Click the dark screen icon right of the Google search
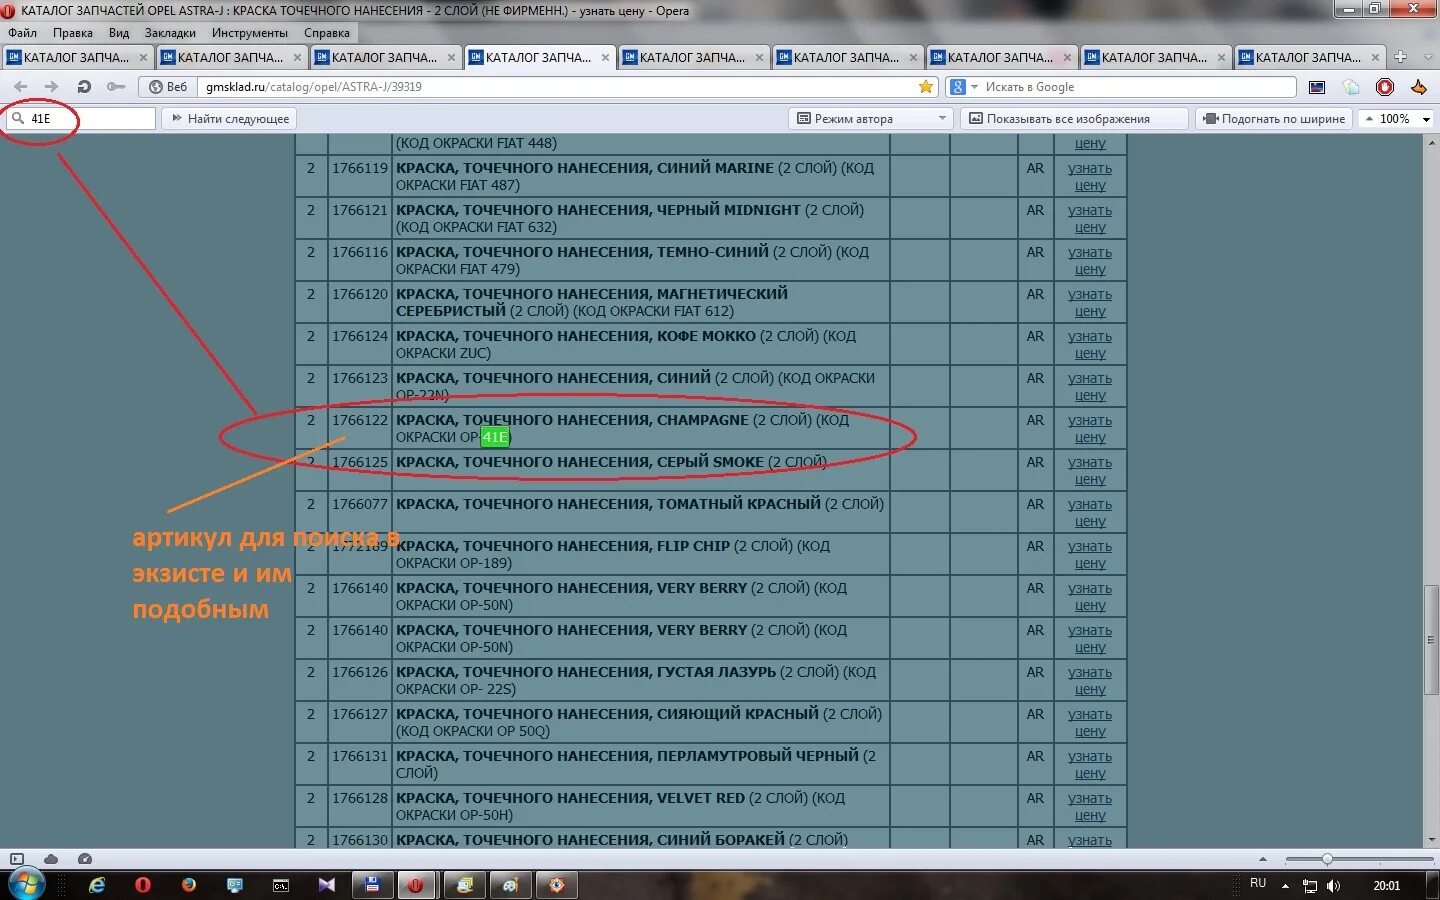1440x900 pixels. (x=1317, y=87)
